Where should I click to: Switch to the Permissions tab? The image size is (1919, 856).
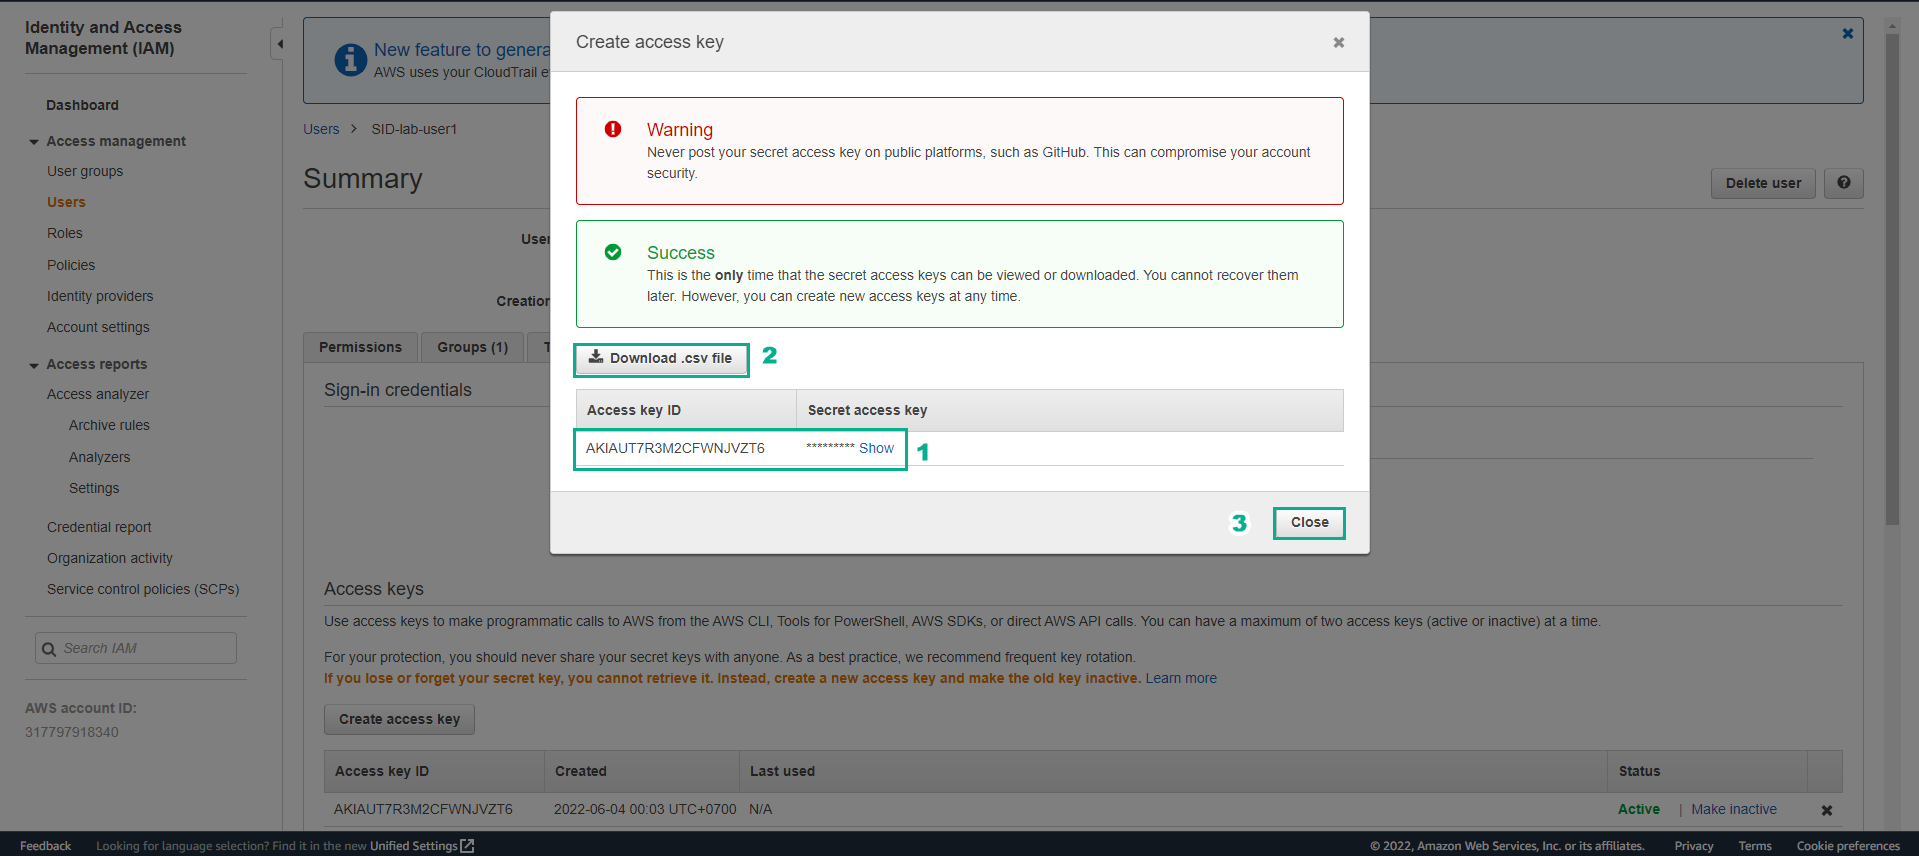(x=360, y=347)
